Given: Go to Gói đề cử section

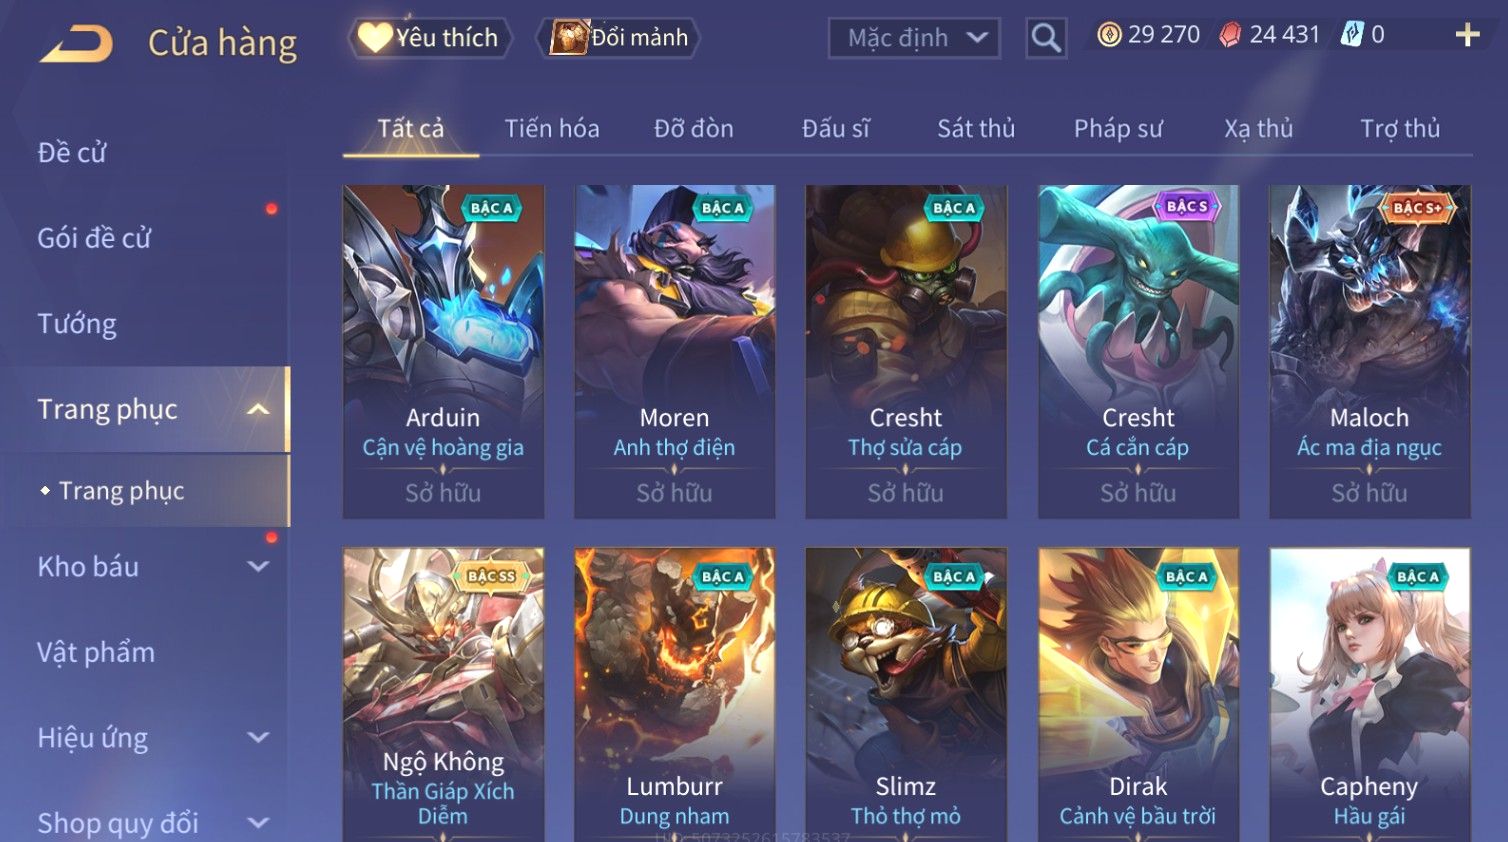Looking at the screenshot, I should click(x=94, y=239).
